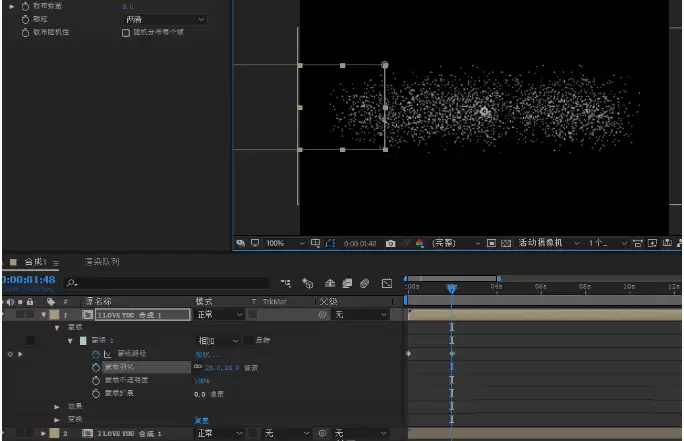
Task: Enable the random distribution checkbox
Action: tap(126, 33)
